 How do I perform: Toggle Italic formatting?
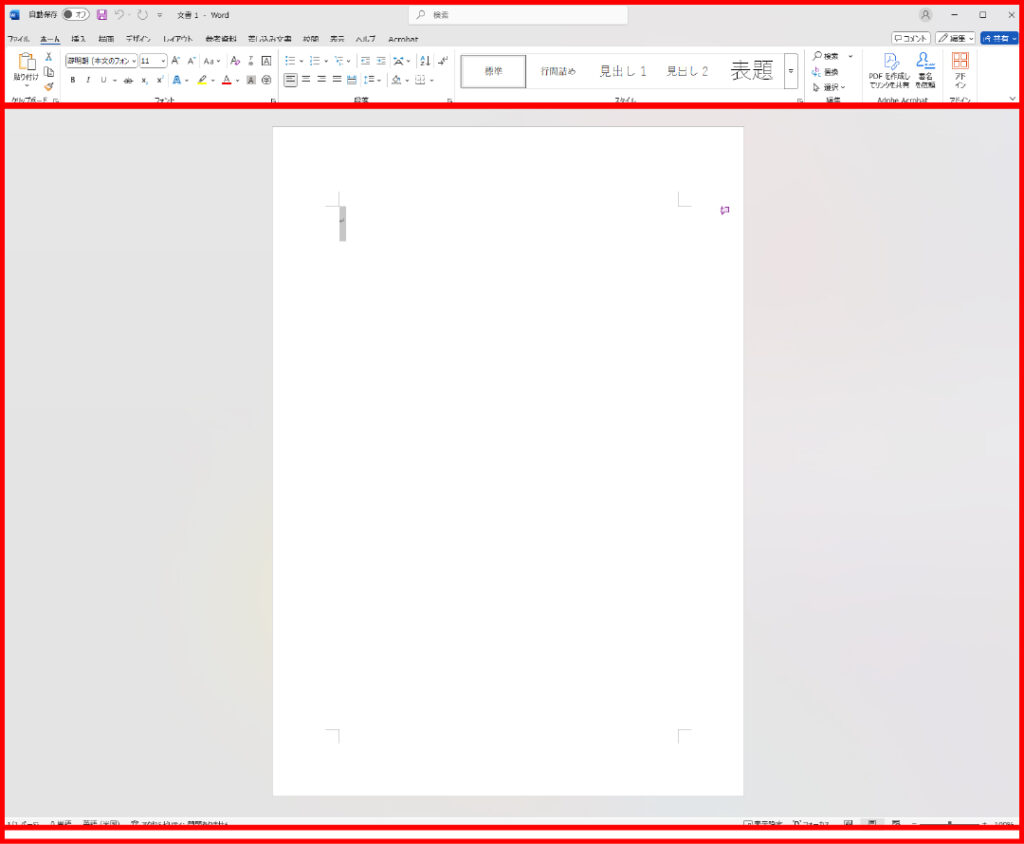88,80
